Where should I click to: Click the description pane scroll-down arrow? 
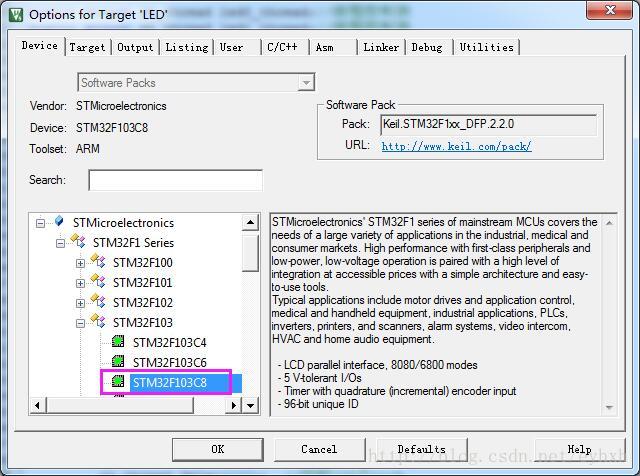(609, 408)
